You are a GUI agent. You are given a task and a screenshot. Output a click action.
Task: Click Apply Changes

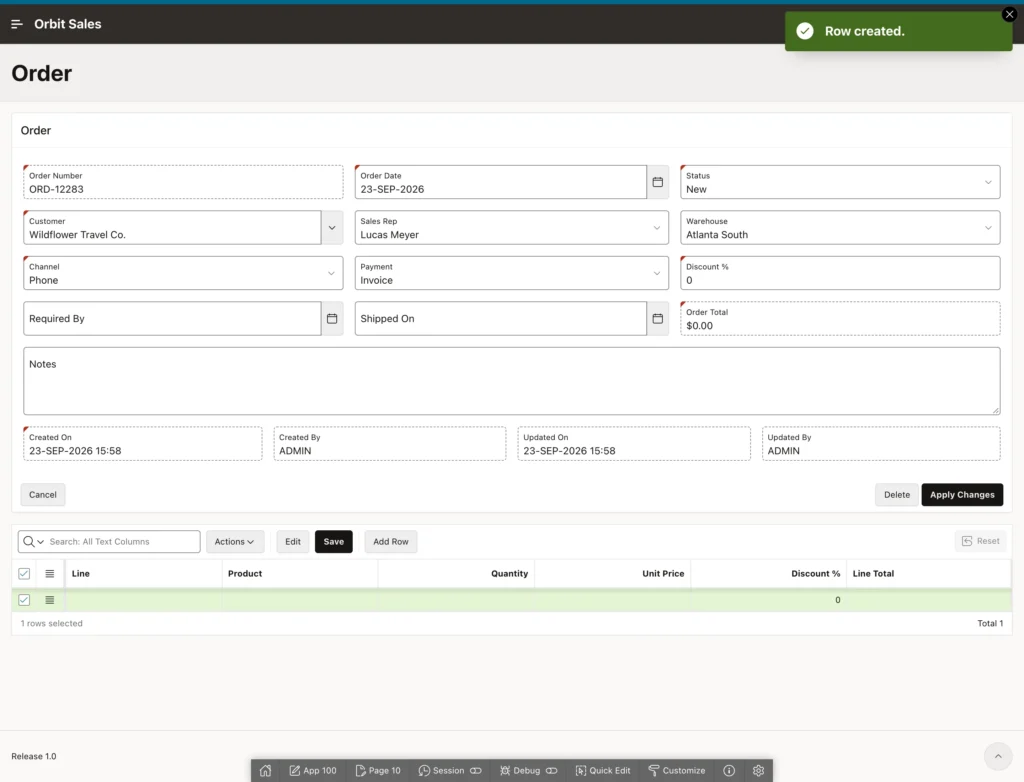962,495
